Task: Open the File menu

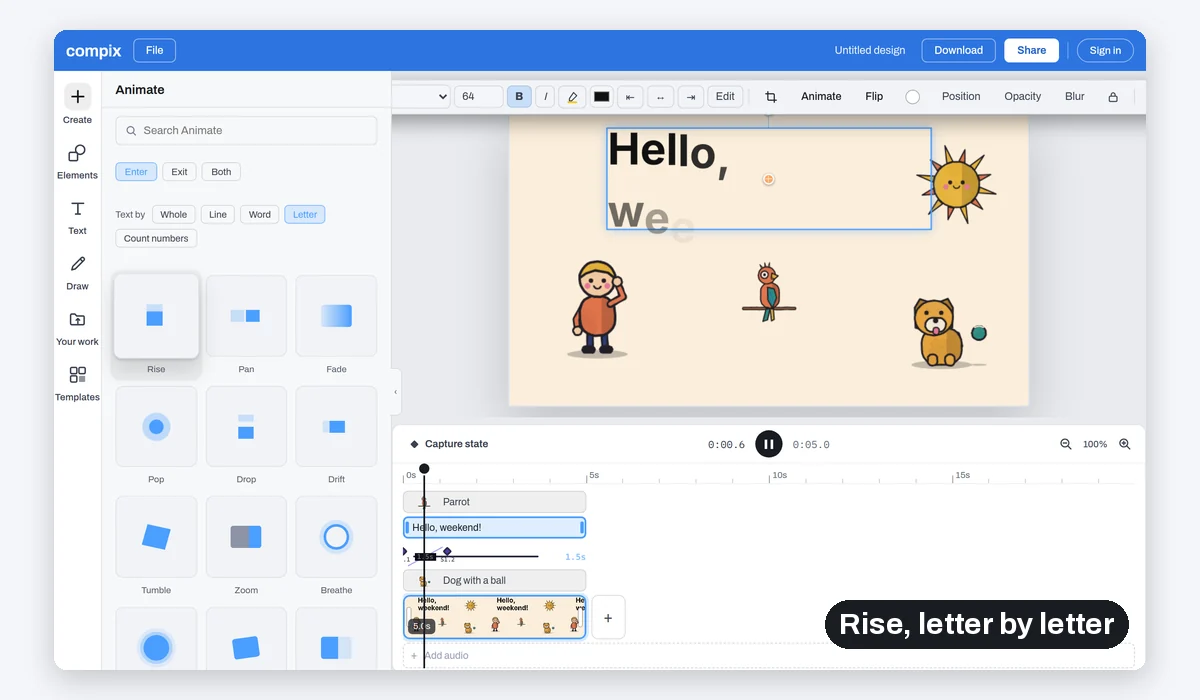Action: click(x=154, y=50)
